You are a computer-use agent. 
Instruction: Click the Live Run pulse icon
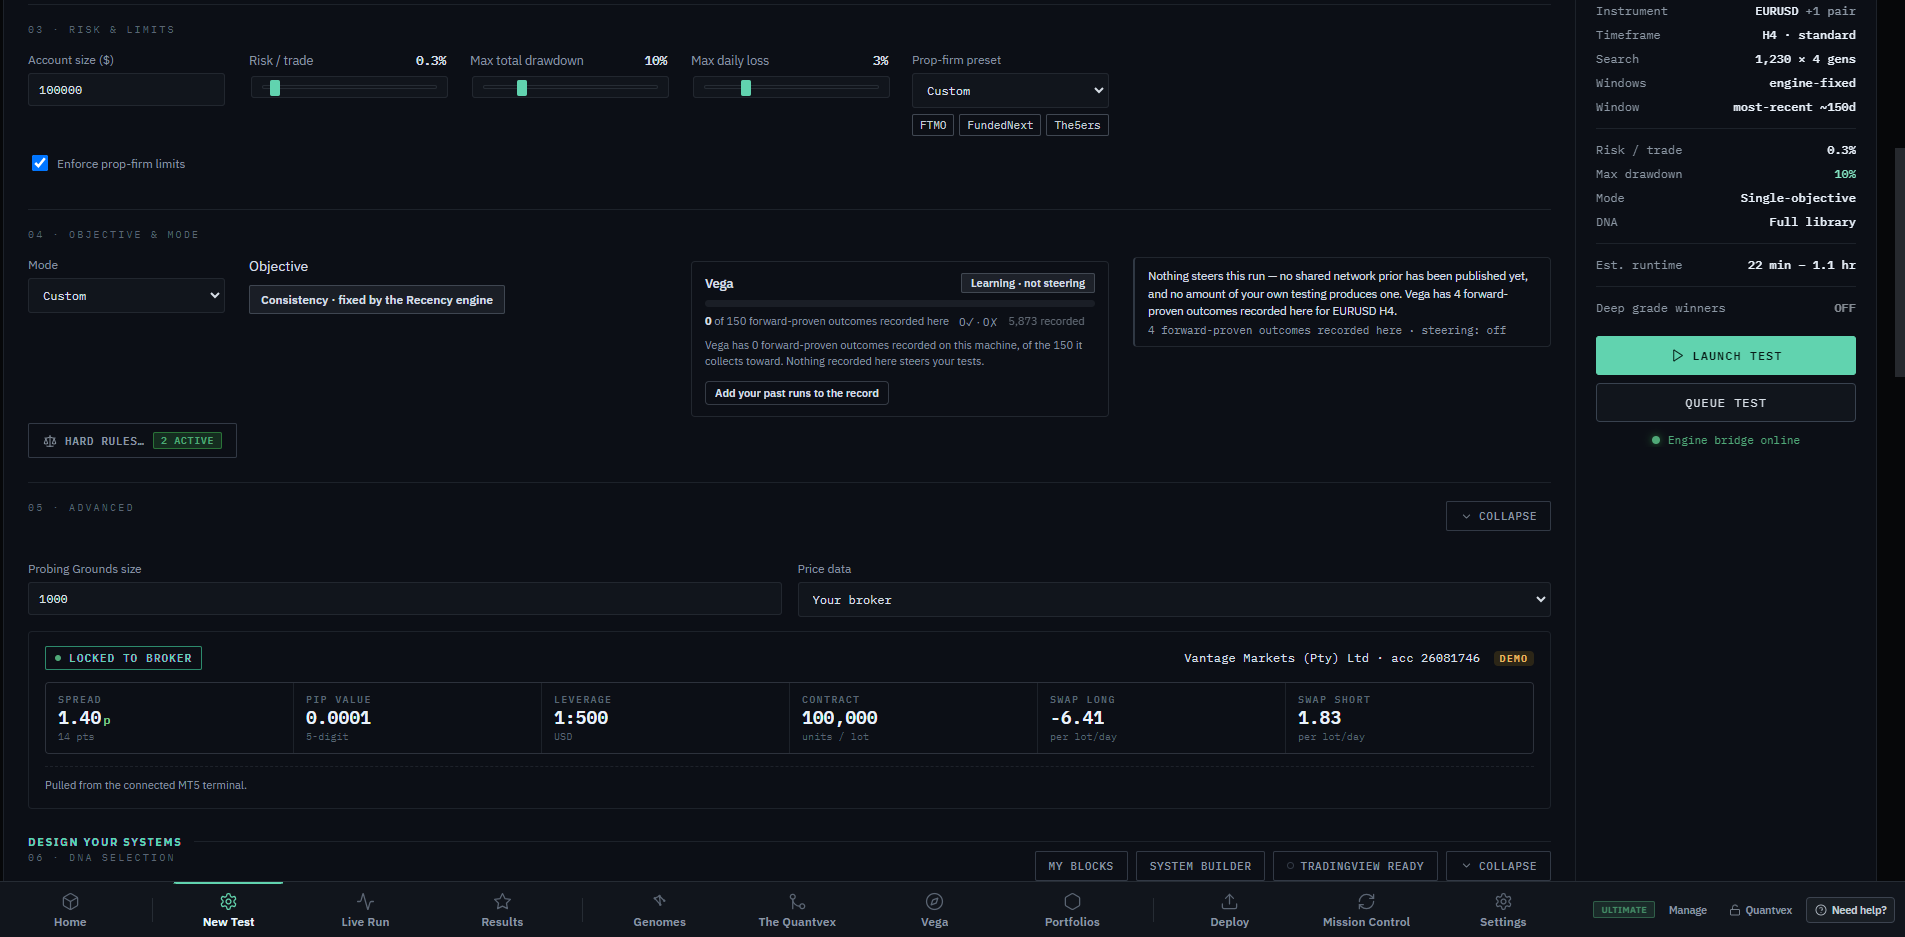click(365, 901)
